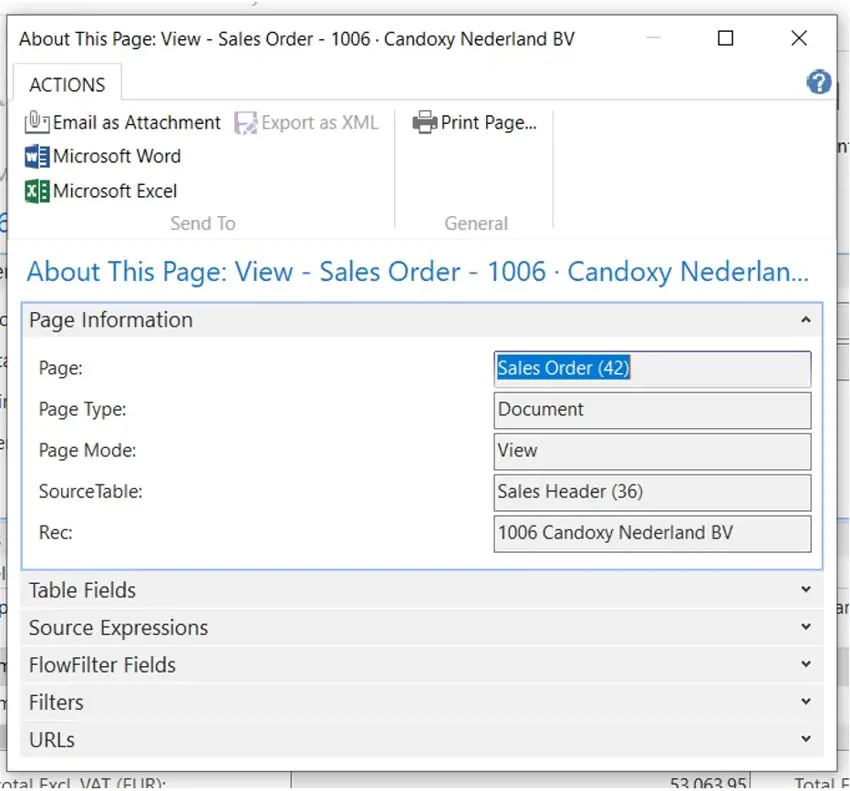Screen dimensions: 850x791
Task: Collapse the Page Information section
Action: [805, 320]
